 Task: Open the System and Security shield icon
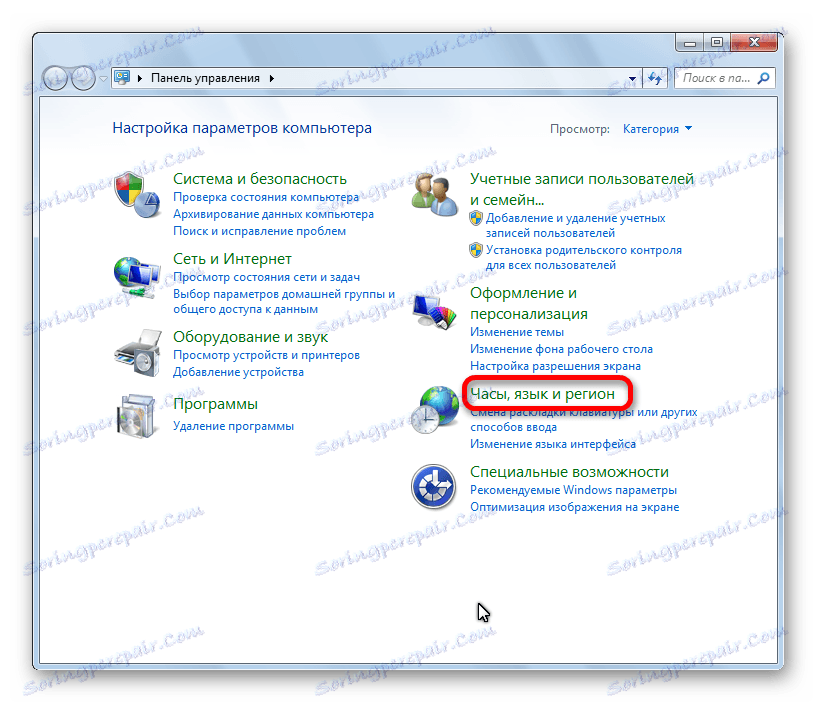tap(137, 196)
